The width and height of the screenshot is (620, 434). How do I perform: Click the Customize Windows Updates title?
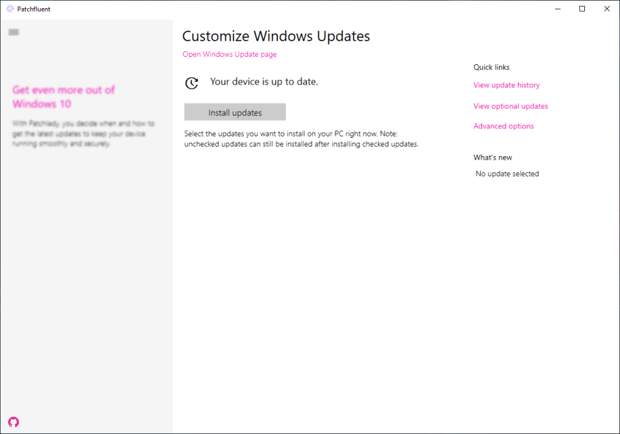(276, 36)
